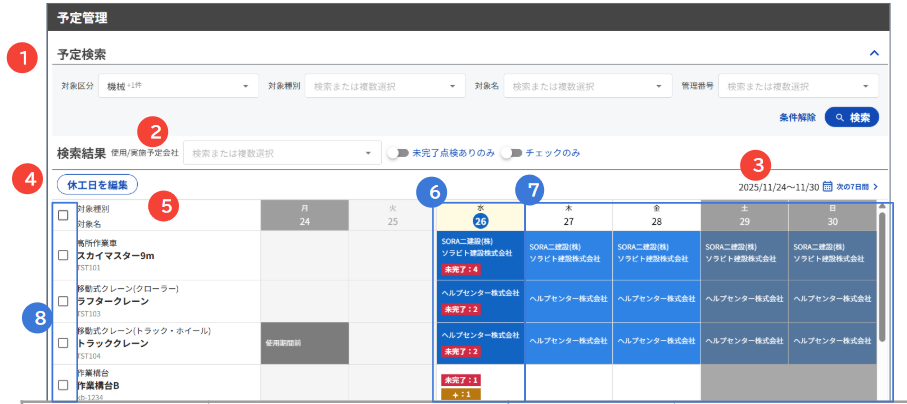
Task: Tick the checkbox for スカイマスター9m
Action: (x=63, y=256)
